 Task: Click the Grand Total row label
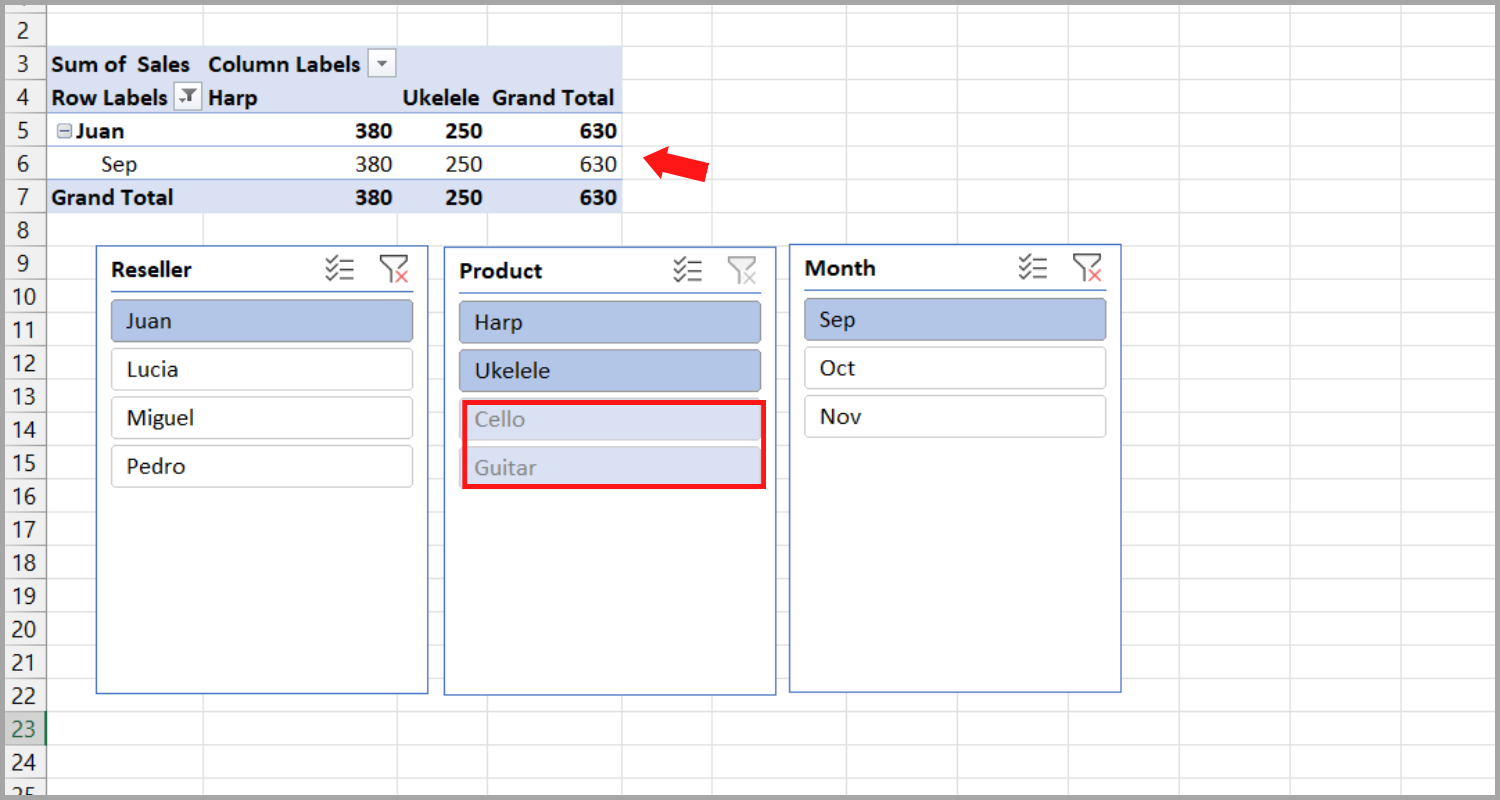pos(112,197)
